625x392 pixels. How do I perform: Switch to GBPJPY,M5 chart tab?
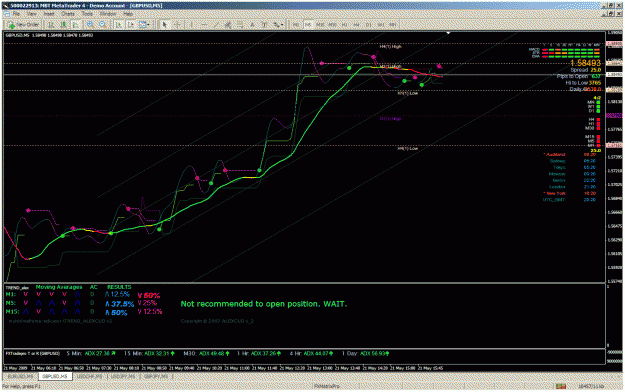156,376
